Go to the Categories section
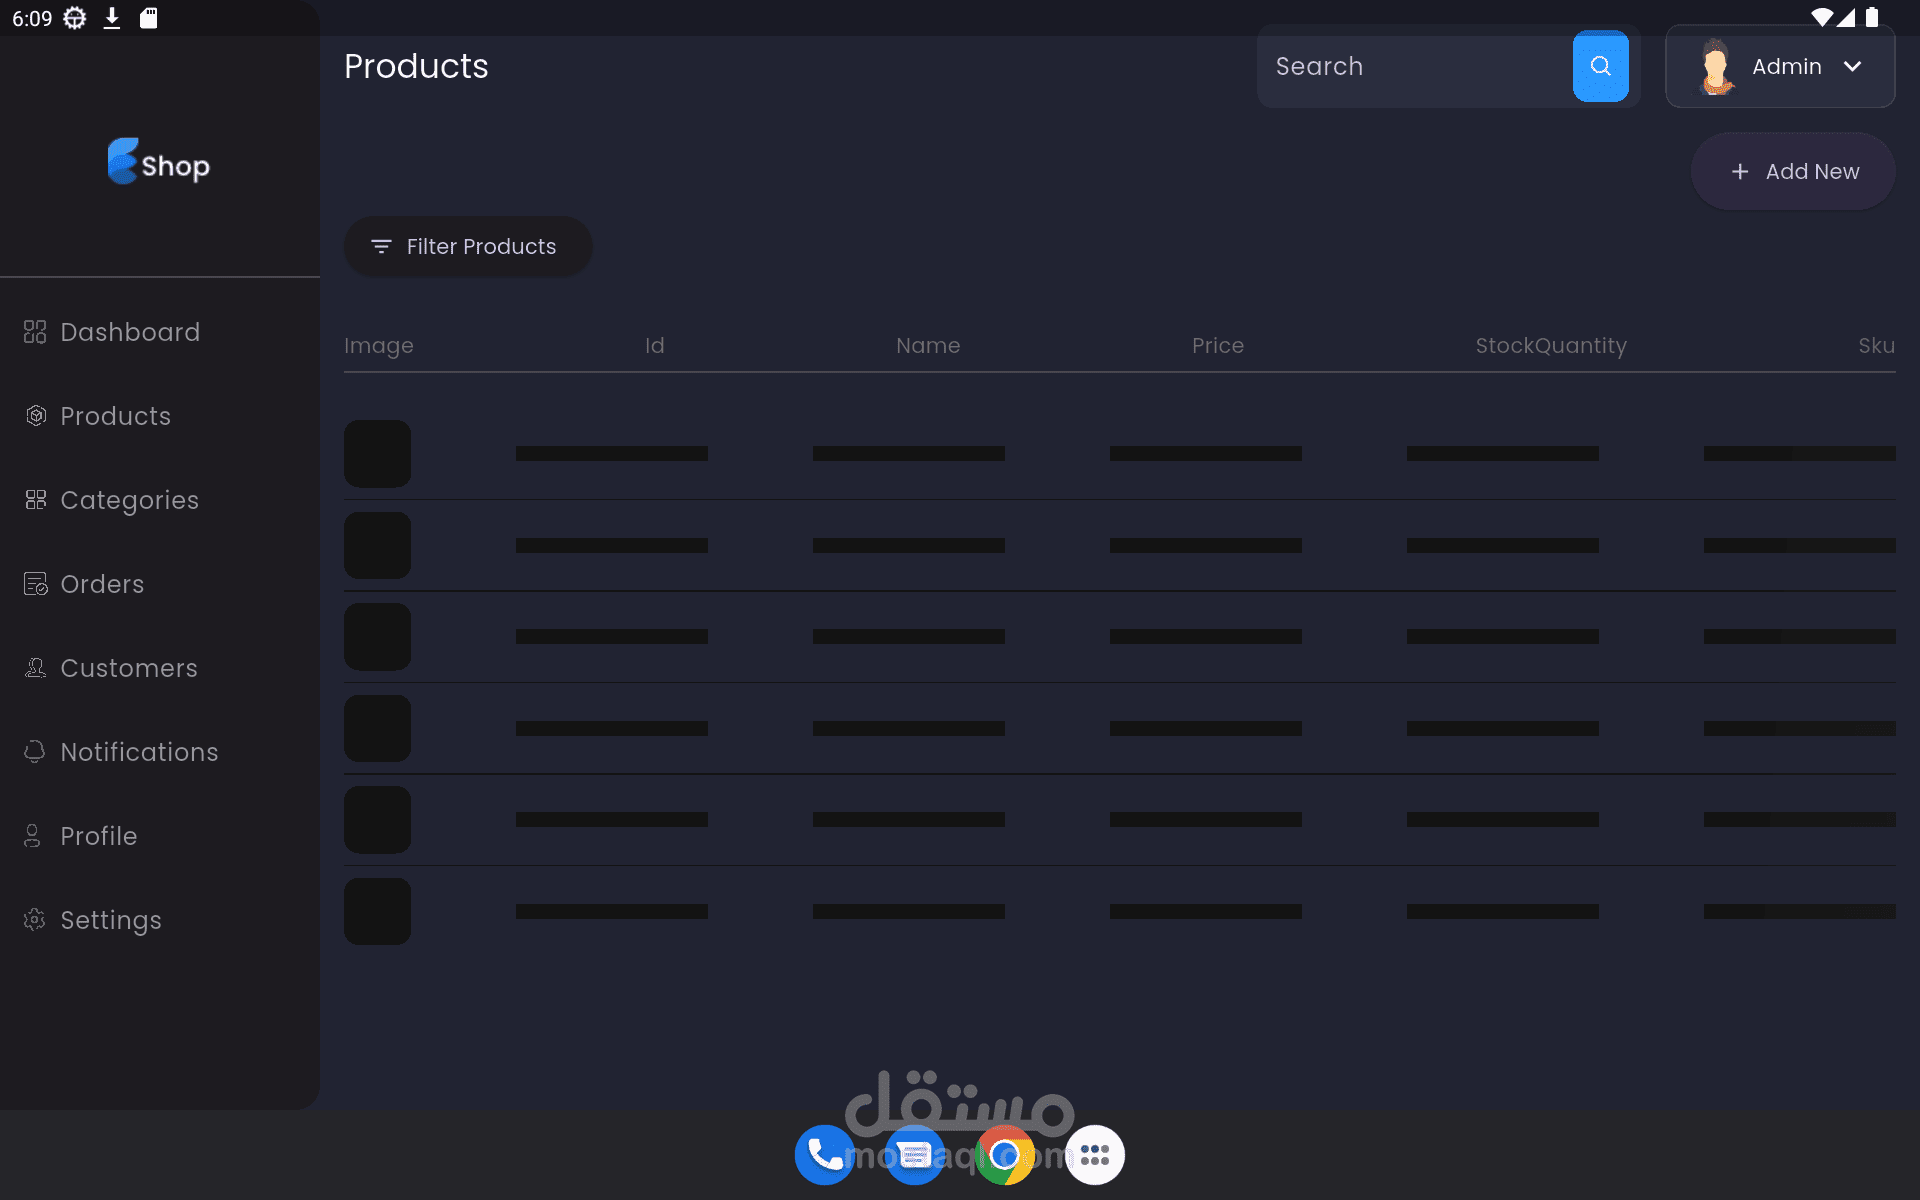Image resolution: width=1920 pixels, height=1200 pixels. [129, 500]
